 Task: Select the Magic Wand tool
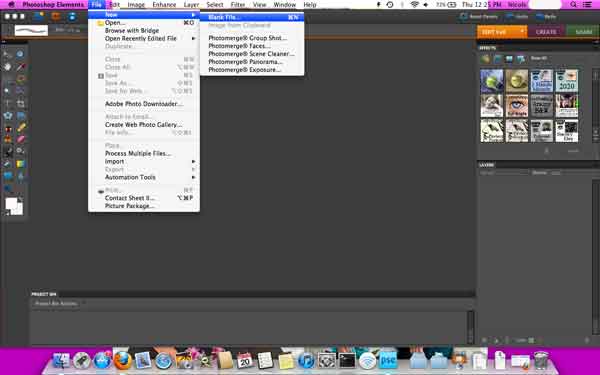(7, 91)
